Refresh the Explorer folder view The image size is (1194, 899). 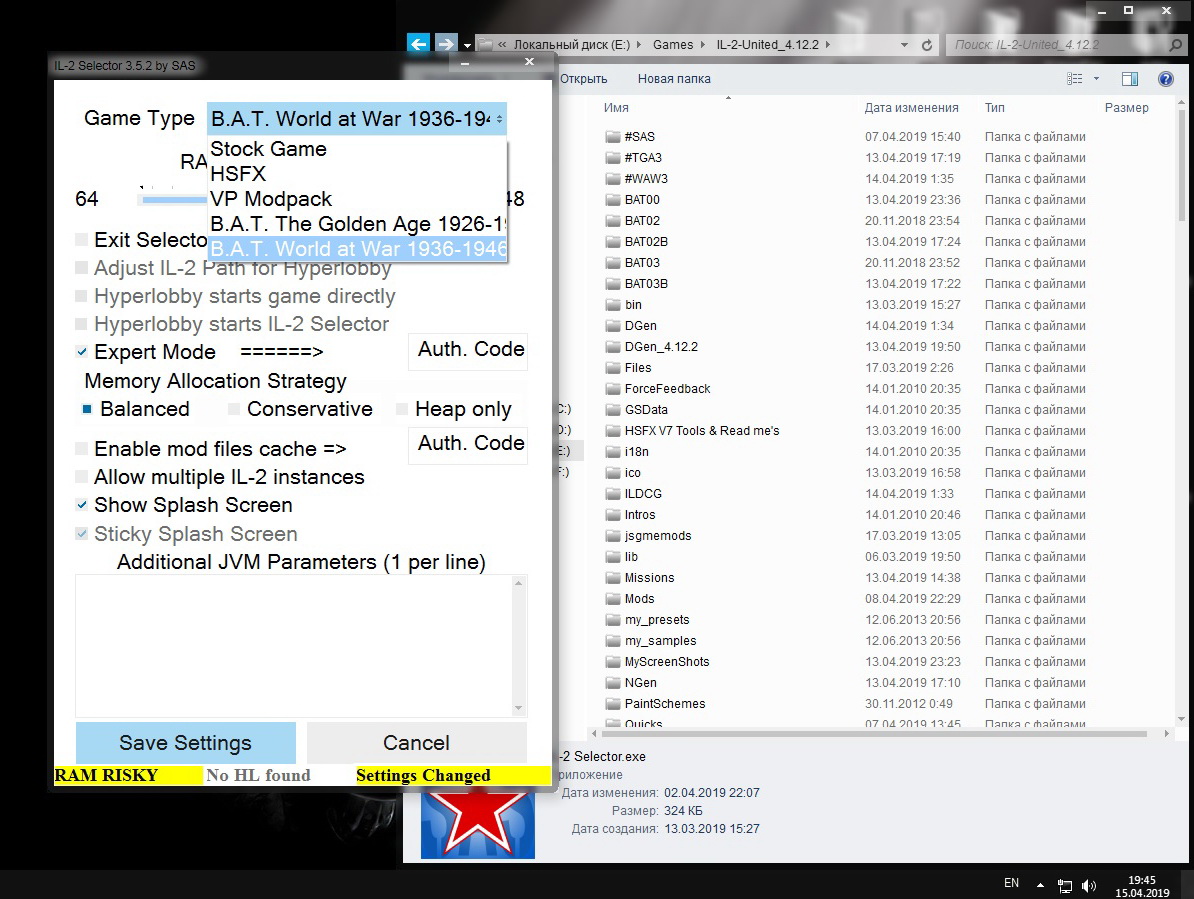point(927,45)
